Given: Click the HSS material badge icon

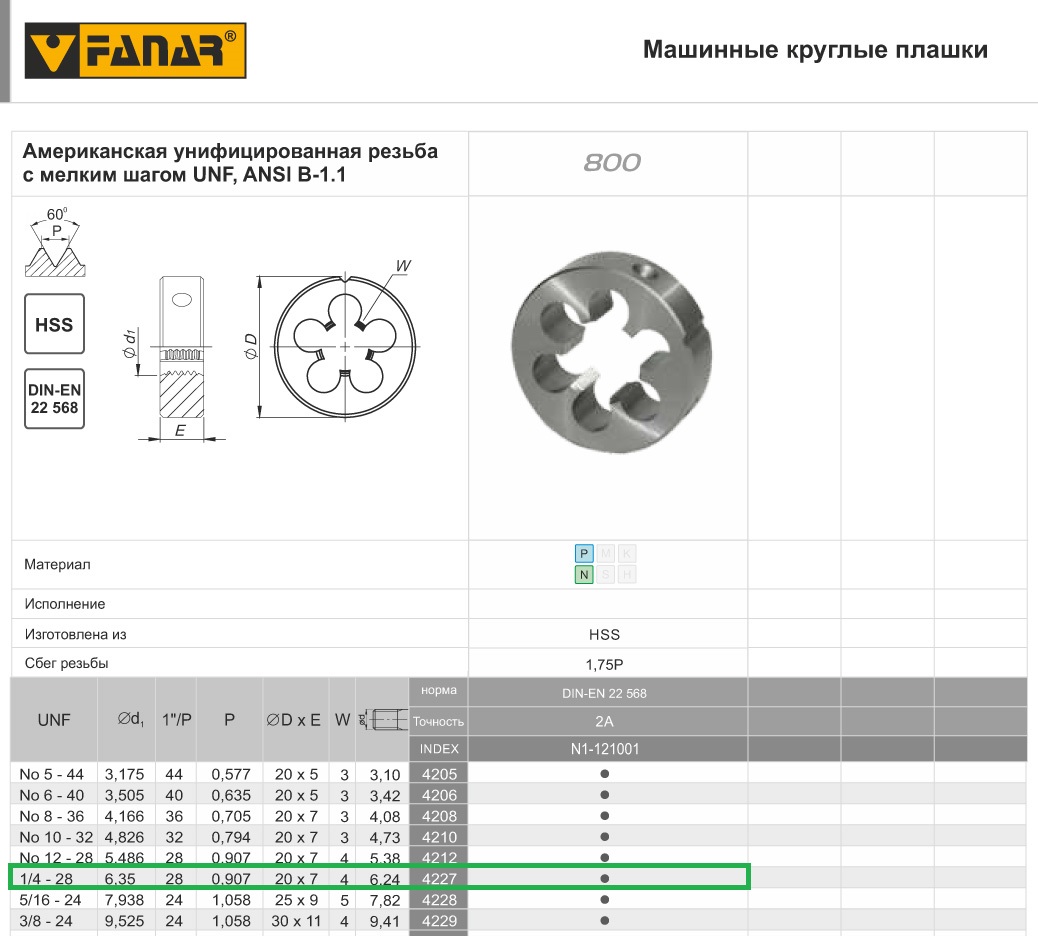Looking at the screenshot, I should pos(54,324).
